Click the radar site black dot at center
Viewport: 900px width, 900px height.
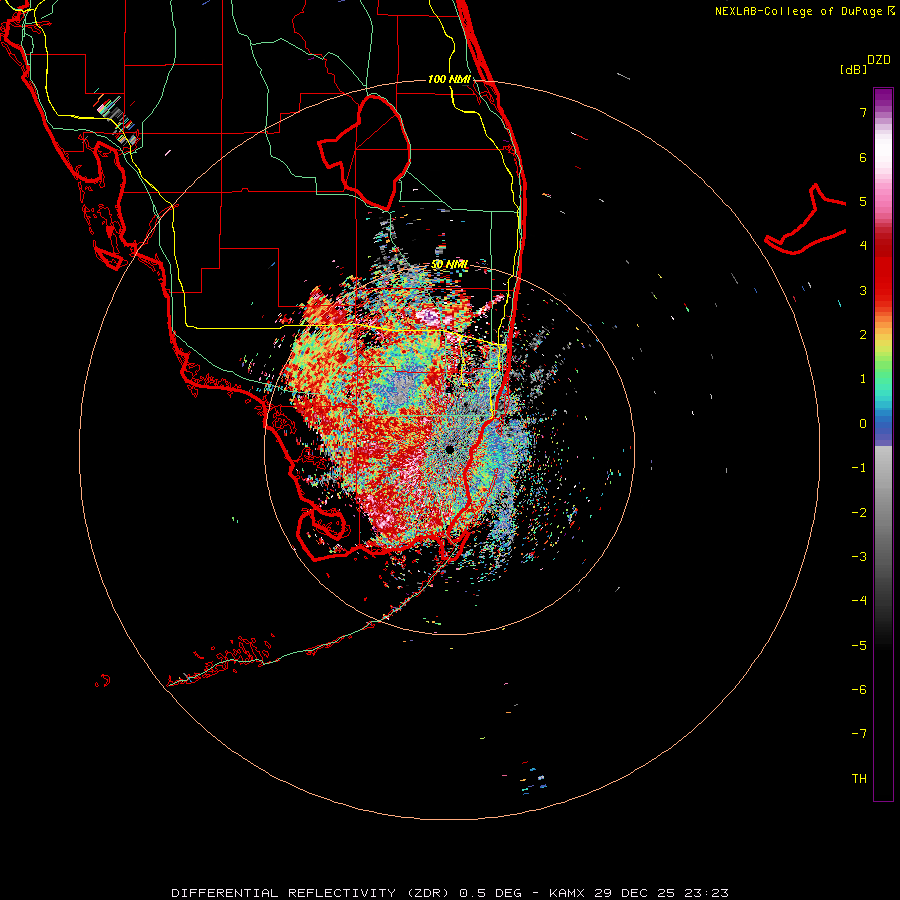point(449,449)
